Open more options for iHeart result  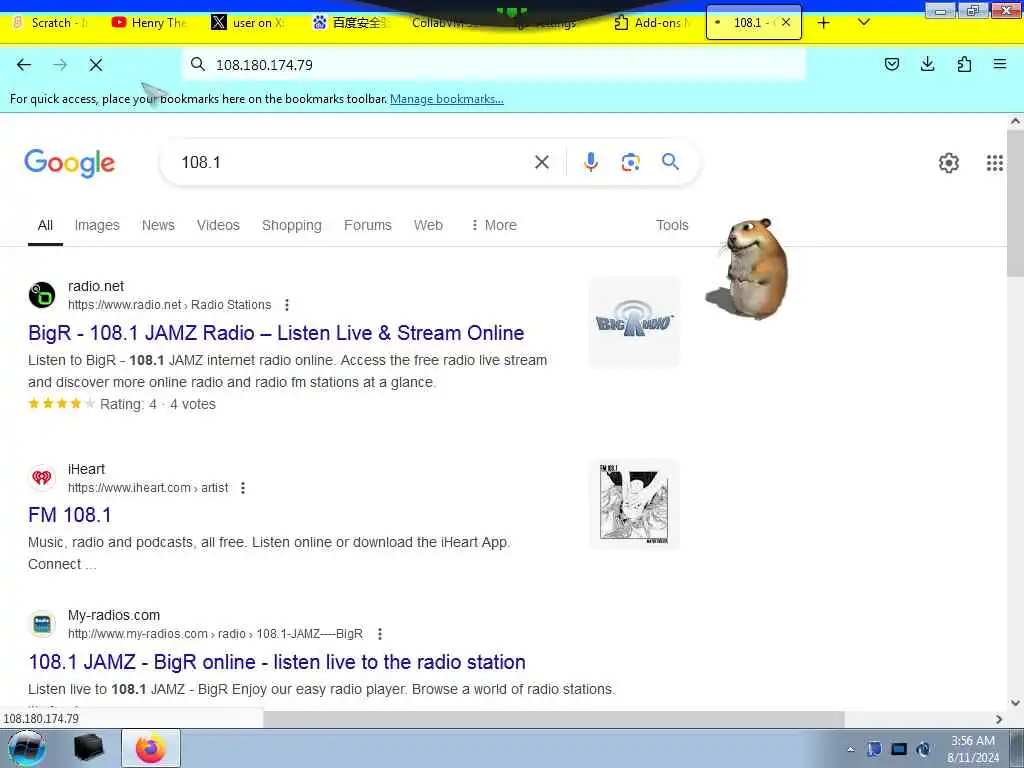pos(243,488)
